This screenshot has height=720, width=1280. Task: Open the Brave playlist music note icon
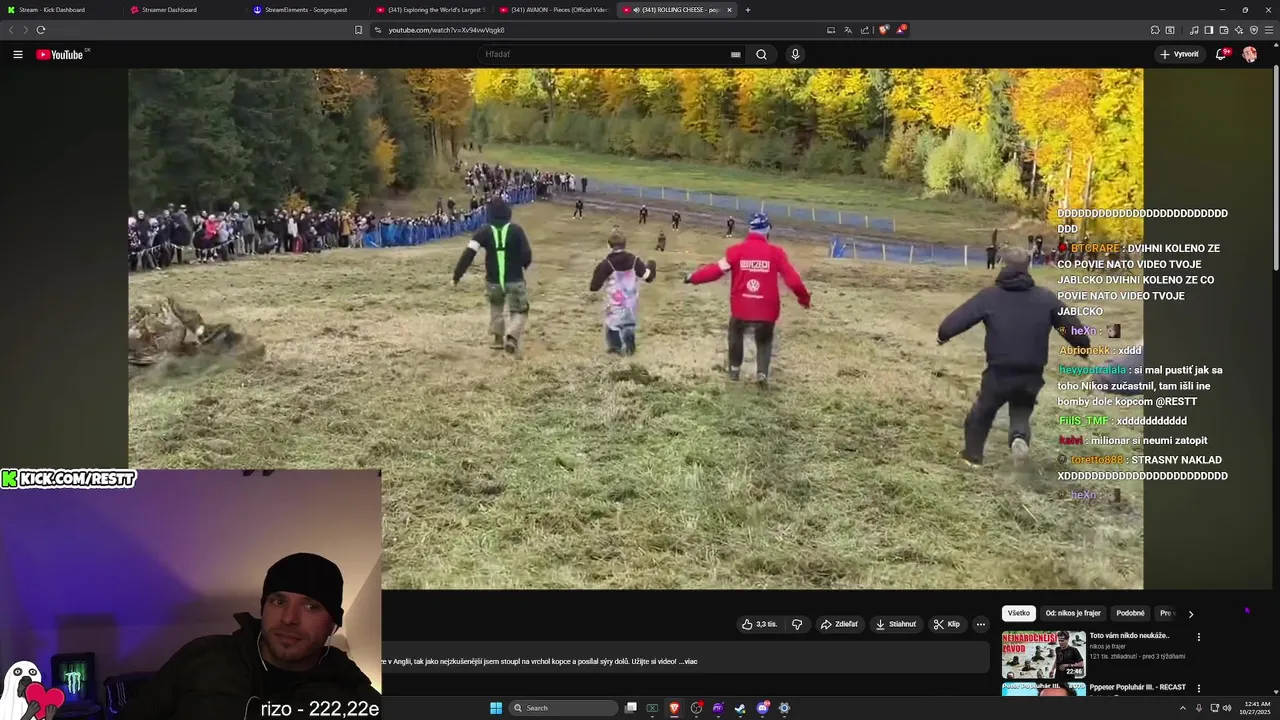(x=1194, y=30)
